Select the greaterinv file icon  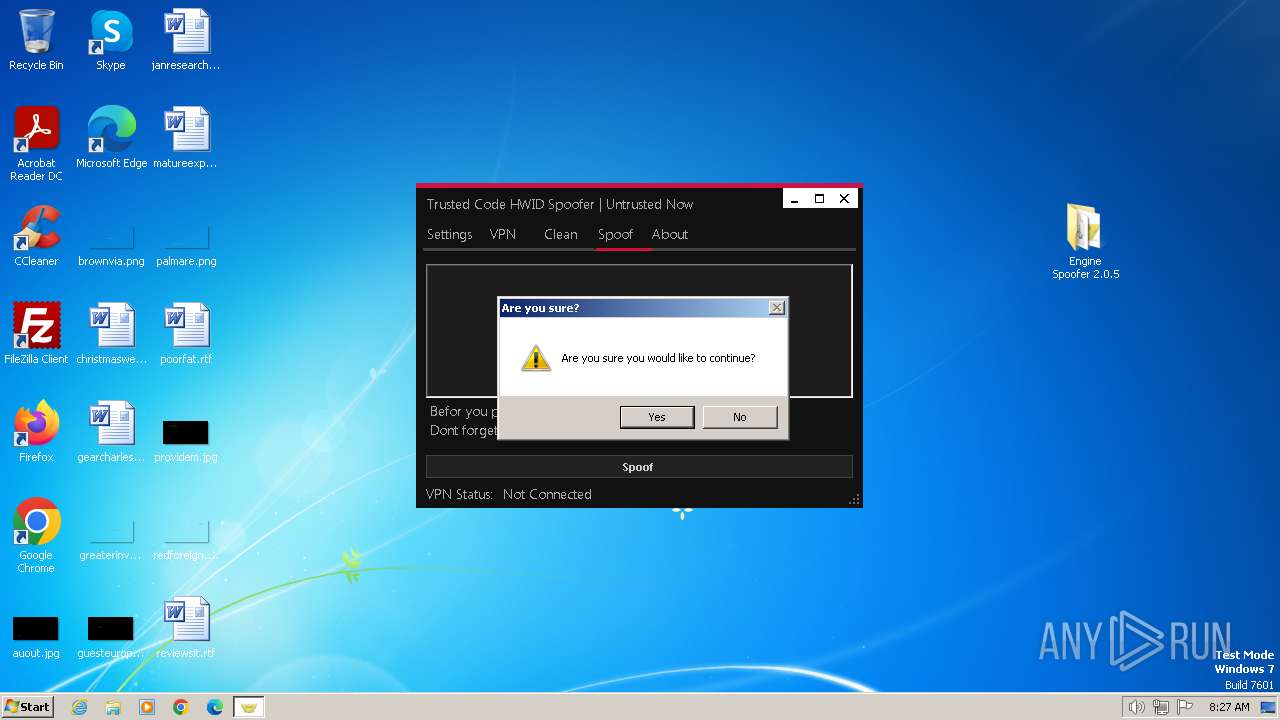[x=111, y=541]
